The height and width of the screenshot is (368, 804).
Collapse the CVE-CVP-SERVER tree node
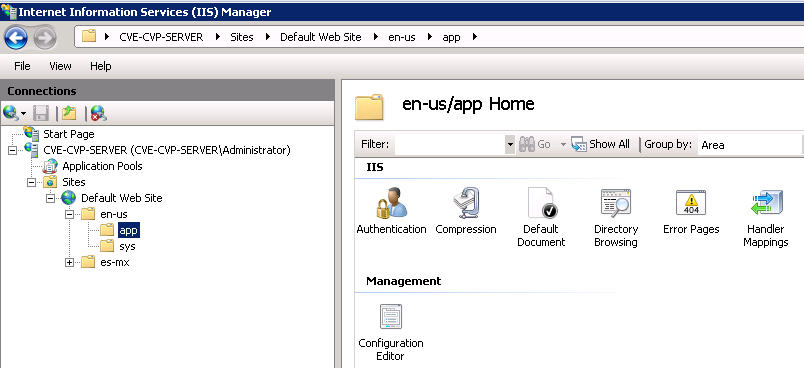[x=13, y=150]
